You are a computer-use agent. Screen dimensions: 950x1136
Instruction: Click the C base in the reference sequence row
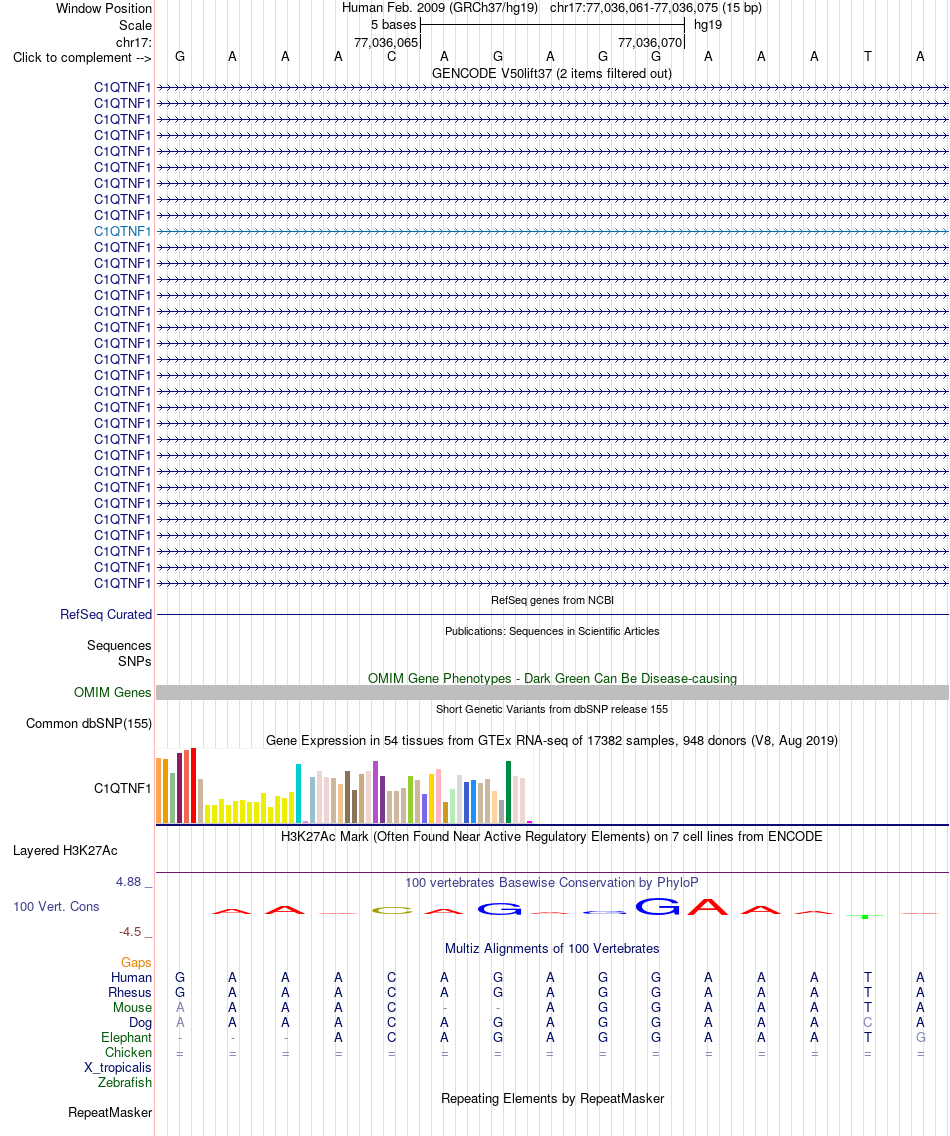click(391, 57)
